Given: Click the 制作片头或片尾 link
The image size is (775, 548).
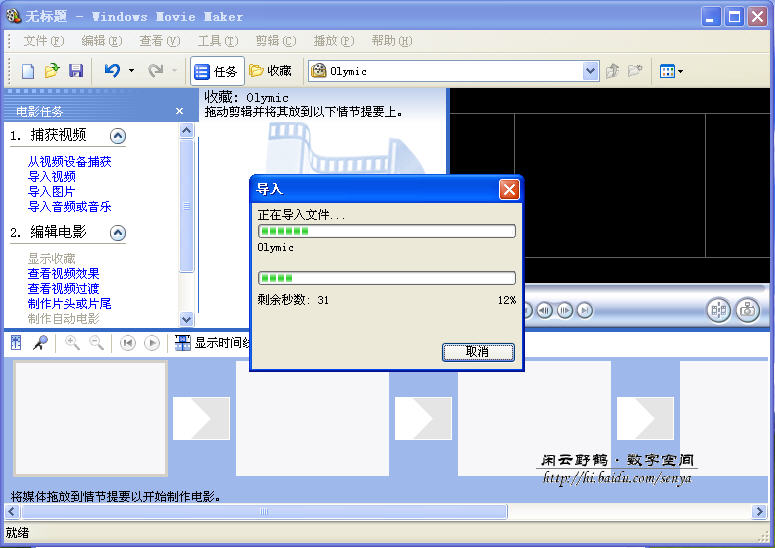Looking at the screenshot, I should click(x=69, y=303).
